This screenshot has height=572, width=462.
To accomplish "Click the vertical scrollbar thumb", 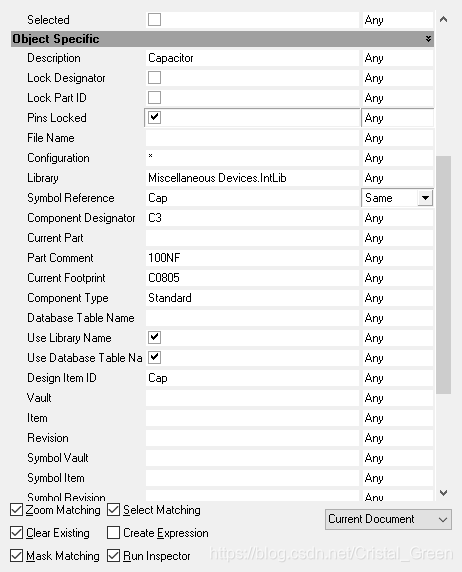I will [x=443, y=275].
